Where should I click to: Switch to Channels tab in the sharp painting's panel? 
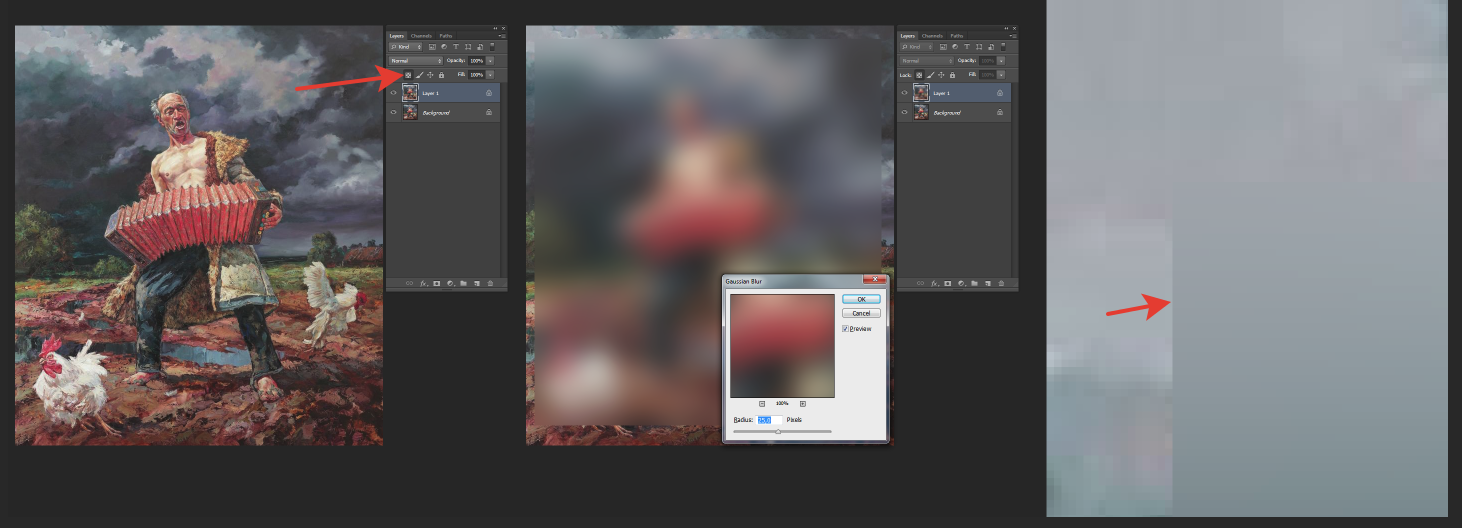[421, 36]
